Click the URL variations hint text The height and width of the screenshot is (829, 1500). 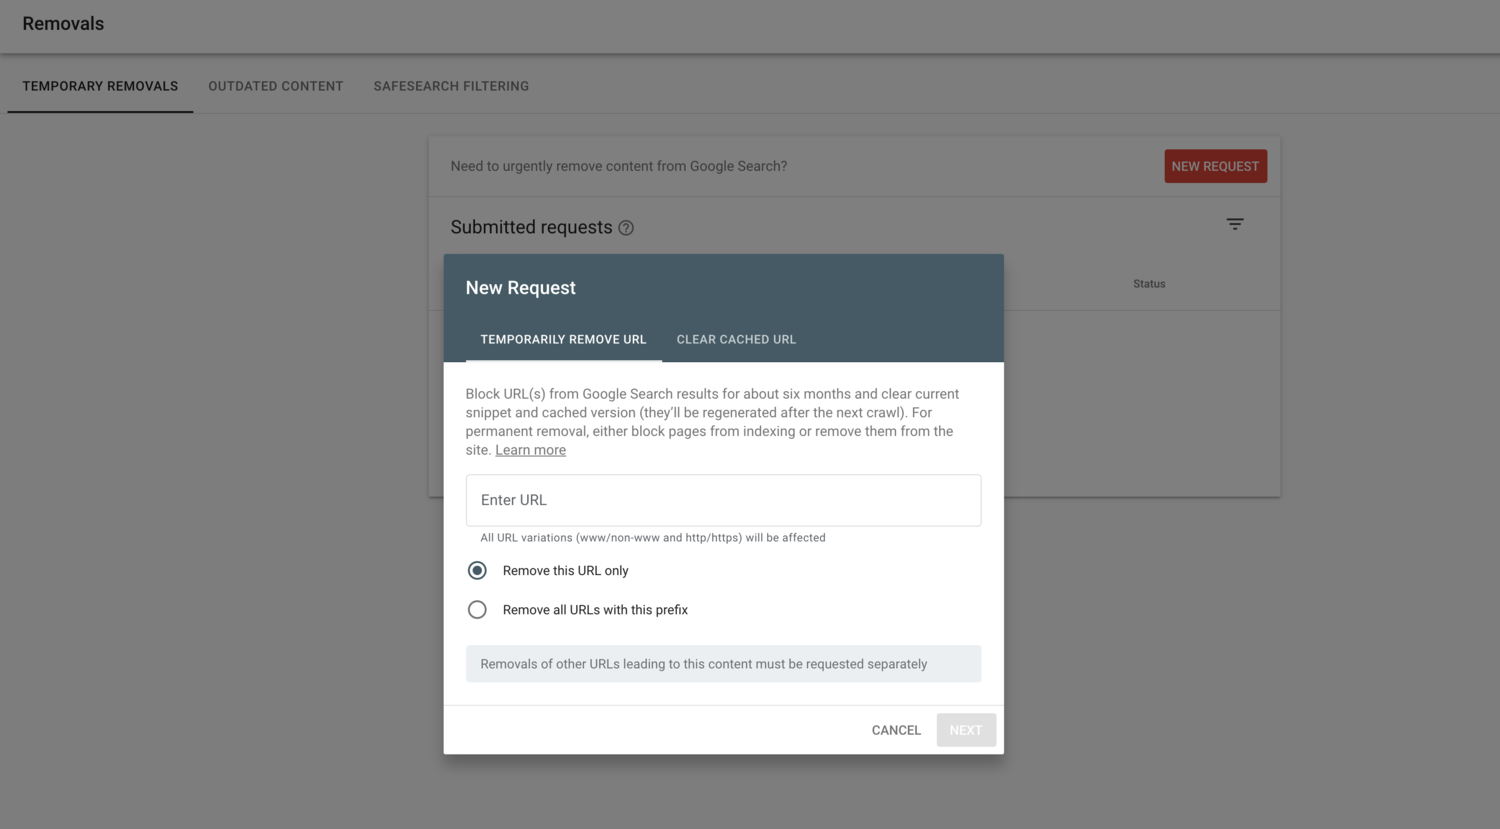click(x=651, y=537)
